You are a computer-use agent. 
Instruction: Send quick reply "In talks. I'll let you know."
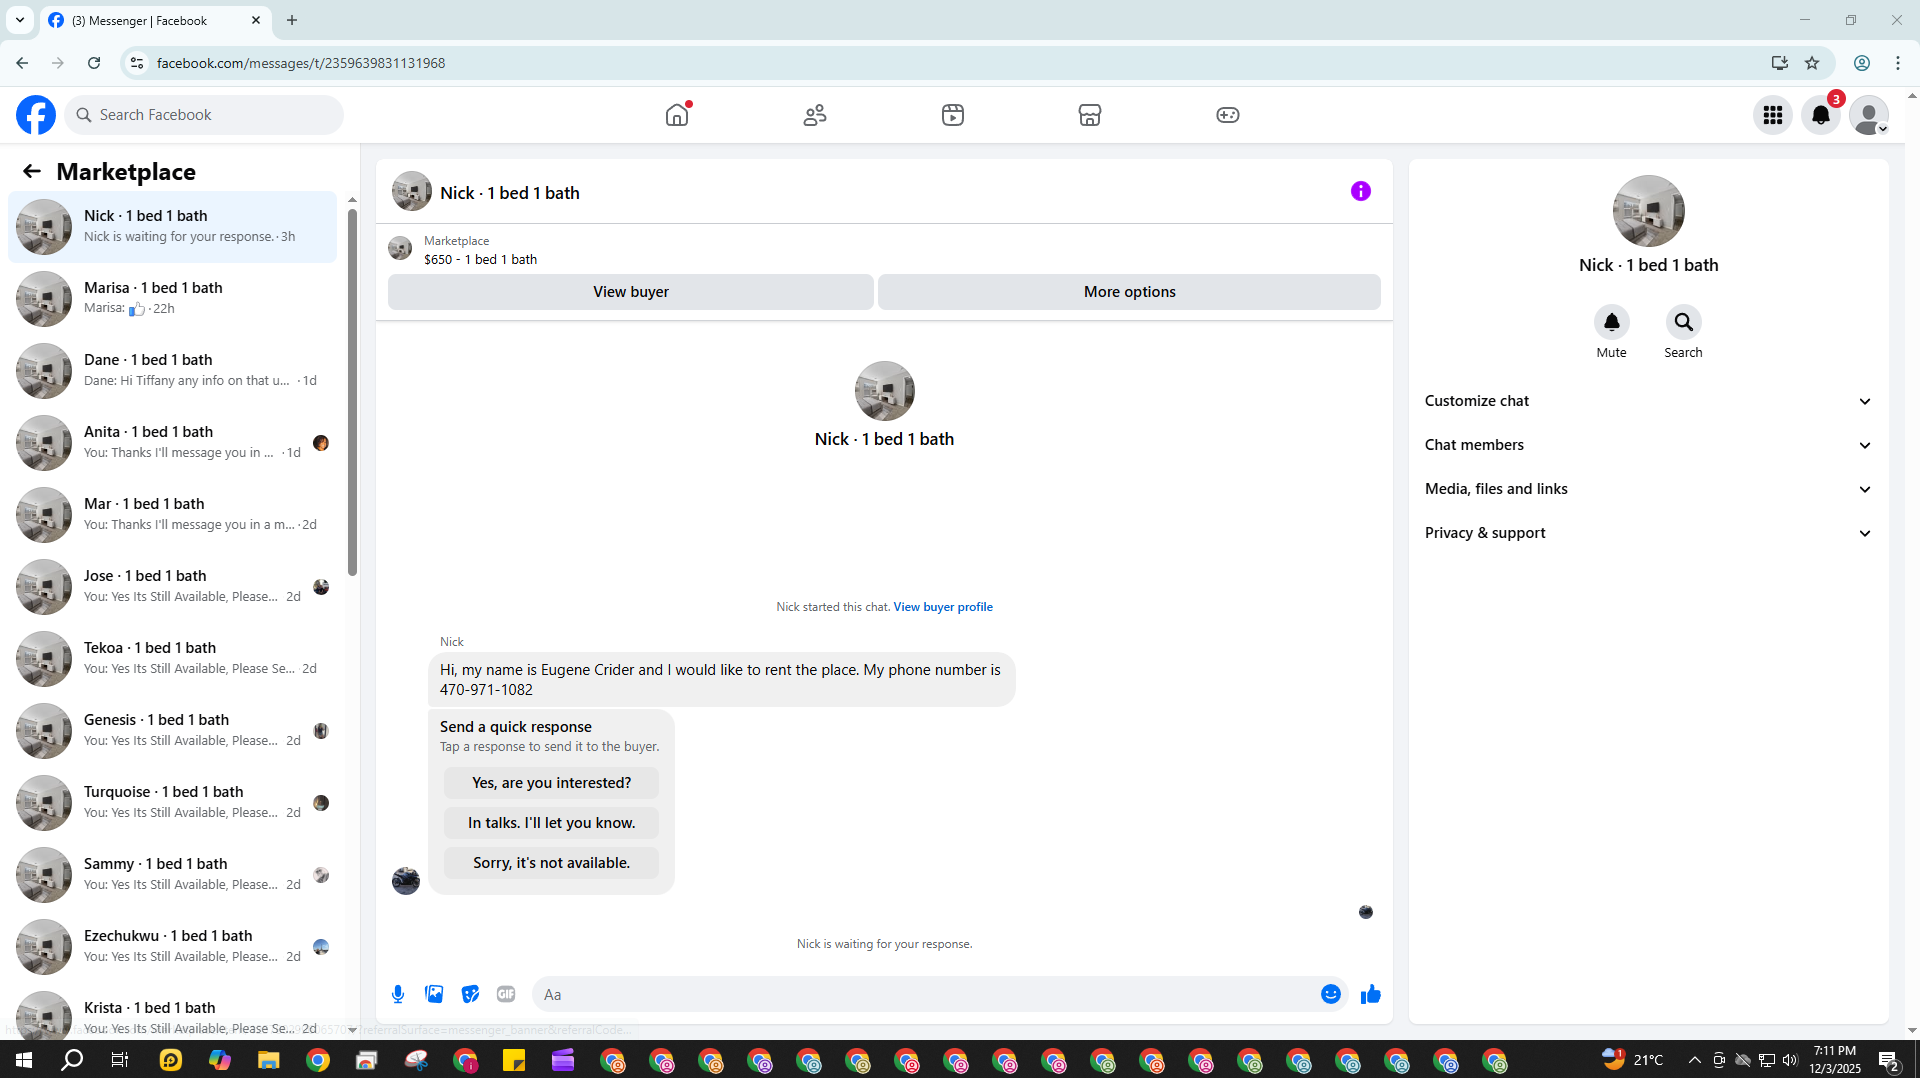coord(552,823)
